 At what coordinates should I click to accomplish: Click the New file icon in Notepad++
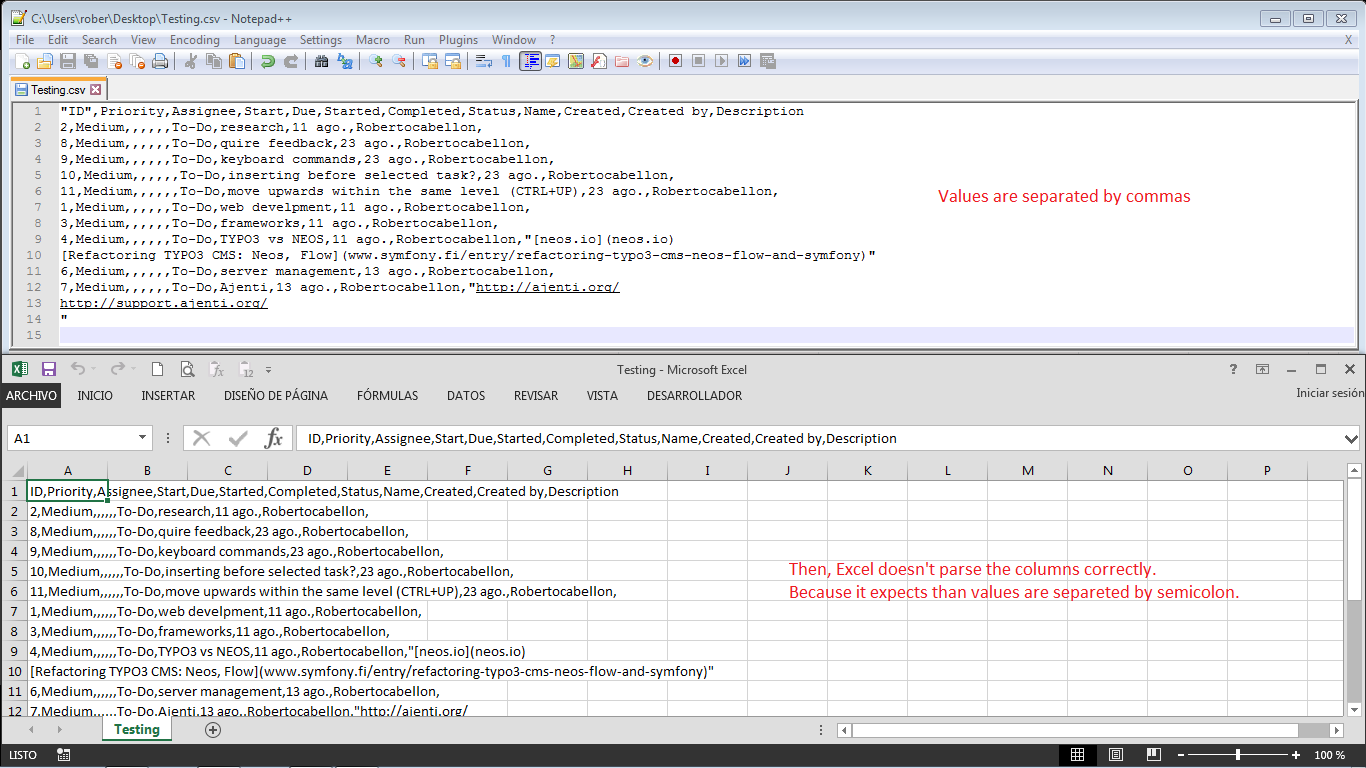click(x=22, y=61)
